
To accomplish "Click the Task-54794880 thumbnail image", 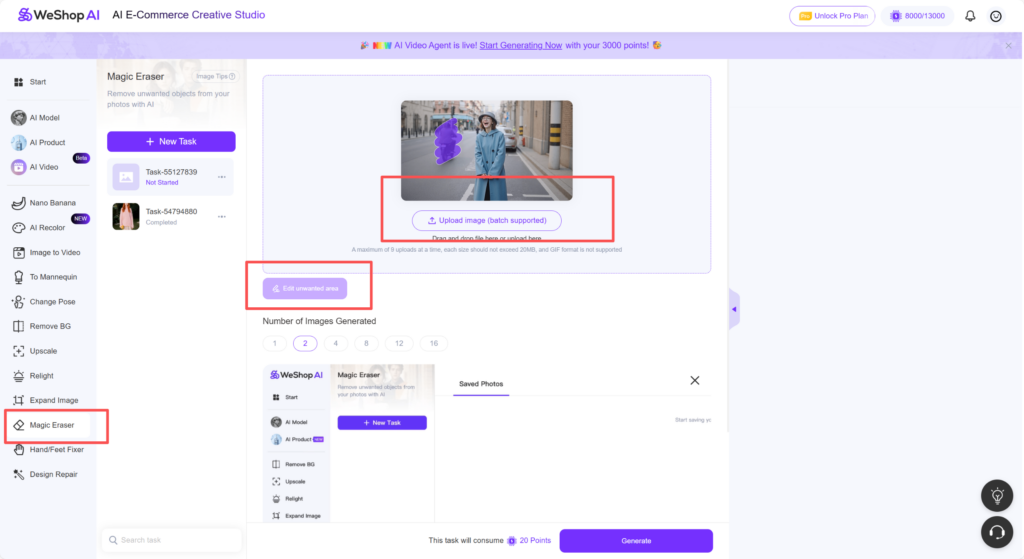I will click(126, 217).
